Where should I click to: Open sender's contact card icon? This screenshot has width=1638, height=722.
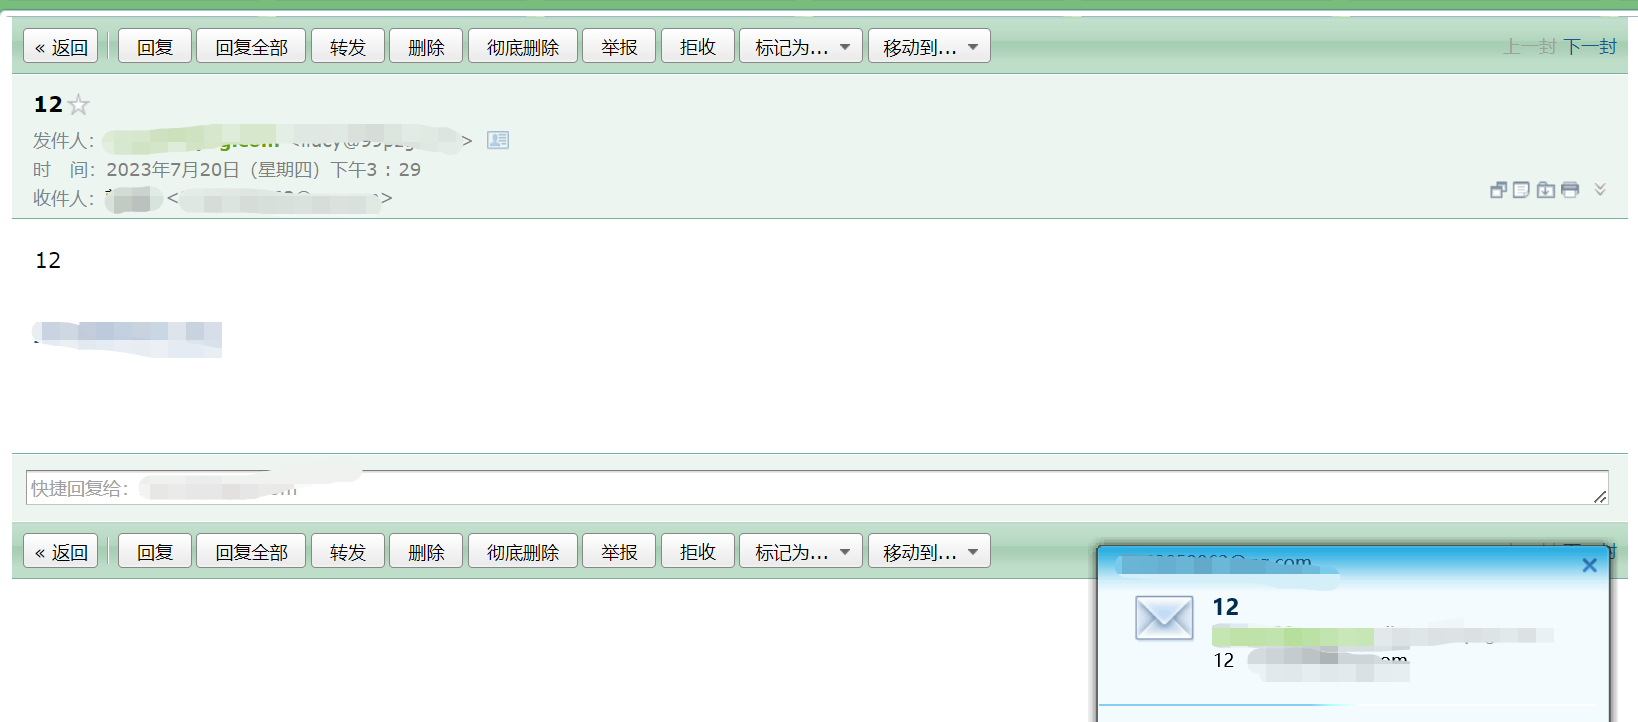[x=498, y=140]
